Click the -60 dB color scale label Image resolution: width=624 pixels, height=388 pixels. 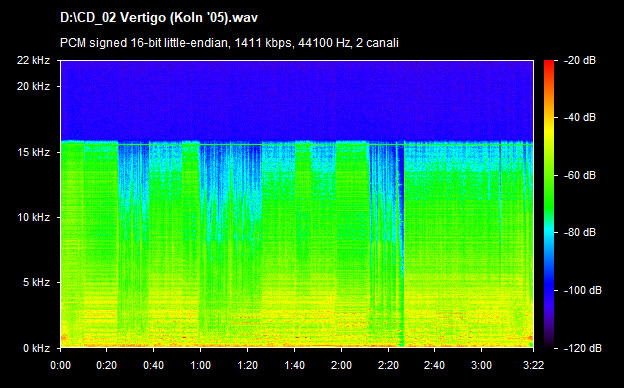coord(580,175)
